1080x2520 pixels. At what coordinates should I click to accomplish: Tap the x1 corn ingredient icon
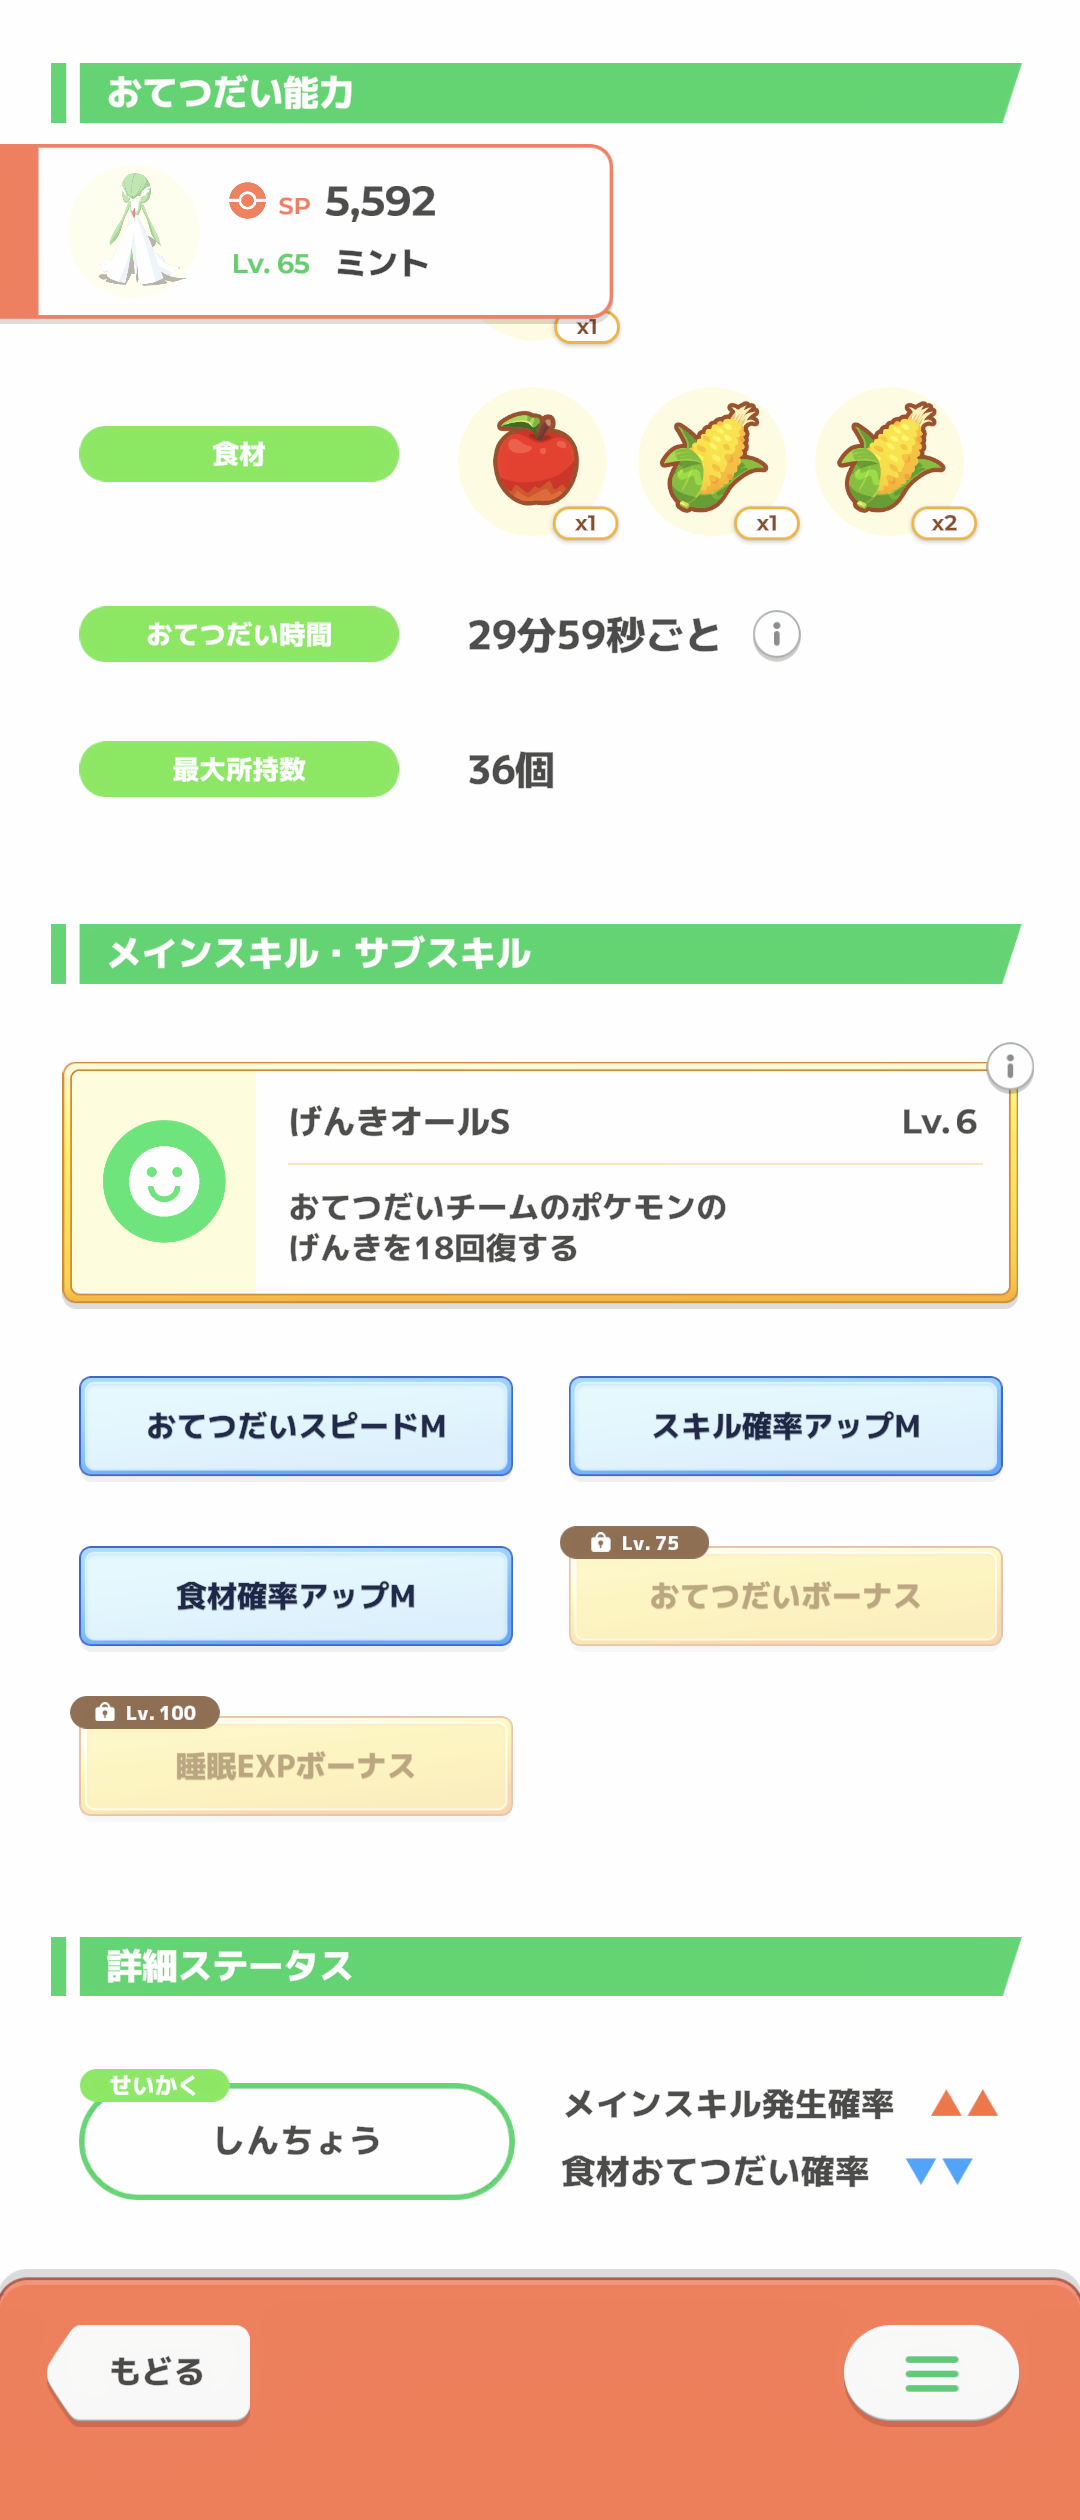712,461
